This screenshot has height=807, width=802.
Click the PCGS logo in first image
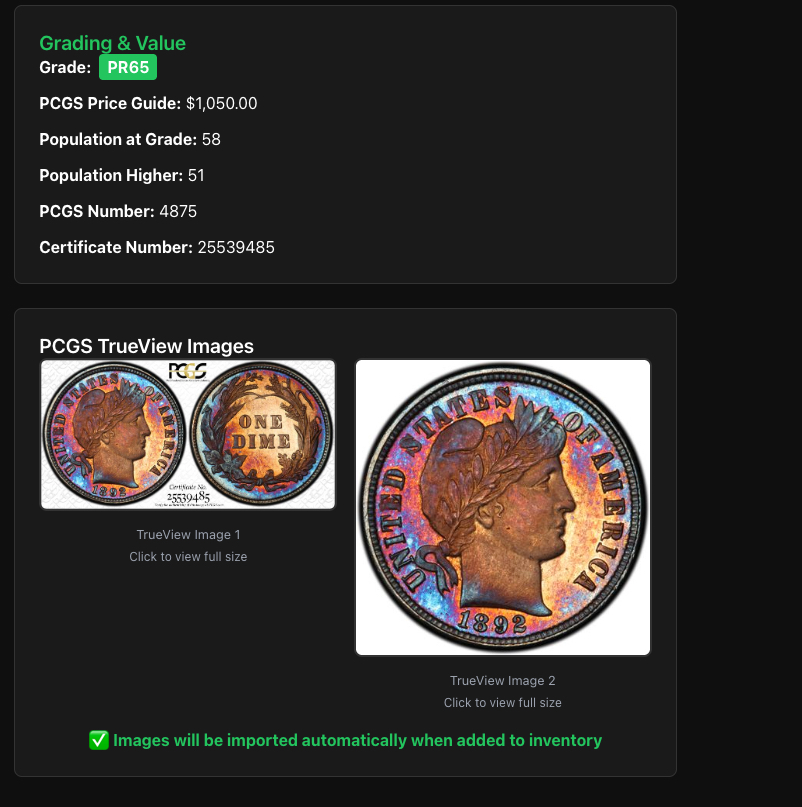(x=187, y=372)
